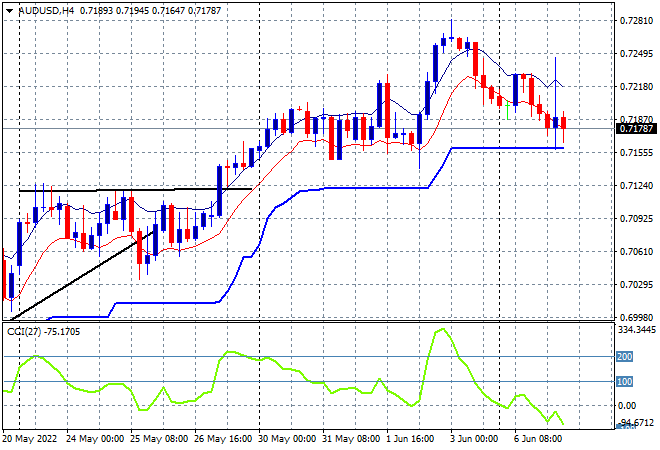Select the black horizontal resistance line near 0.71240
The height and width of the screenshot is (450, 660).
[136, 190]
